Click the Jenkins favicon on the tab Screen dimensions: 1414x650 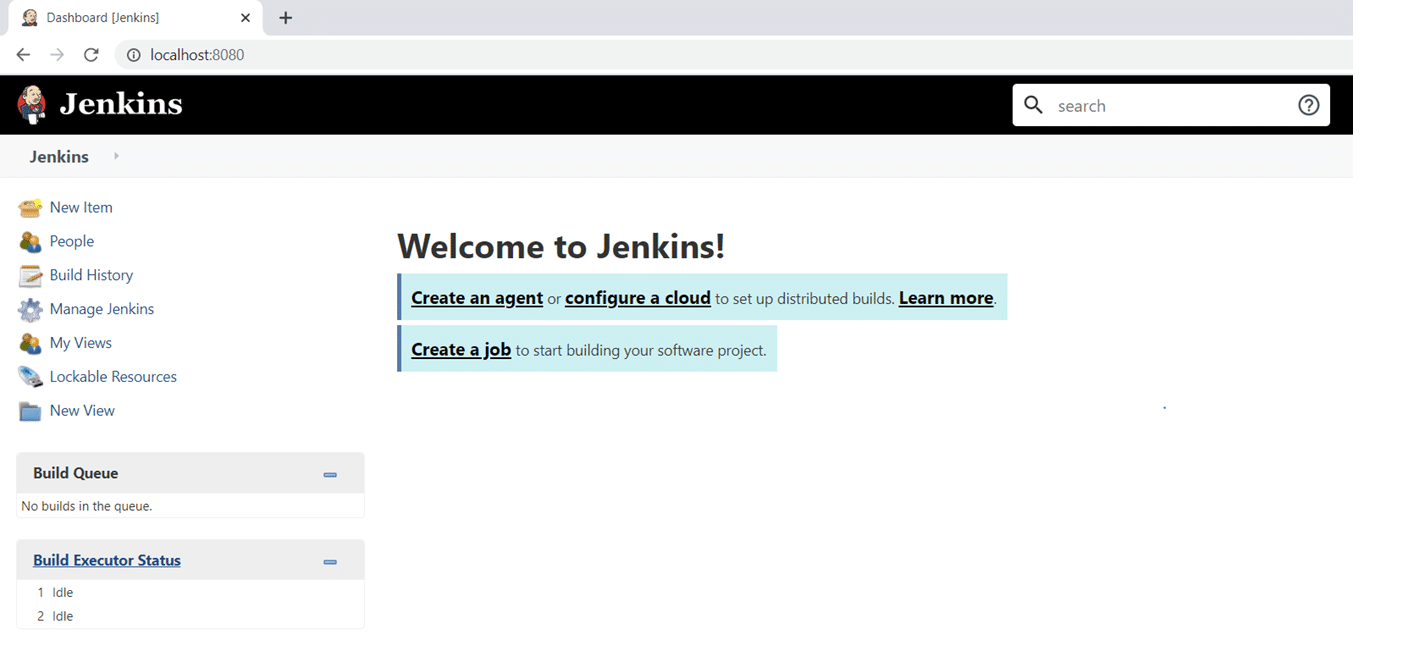pos(30,18)
